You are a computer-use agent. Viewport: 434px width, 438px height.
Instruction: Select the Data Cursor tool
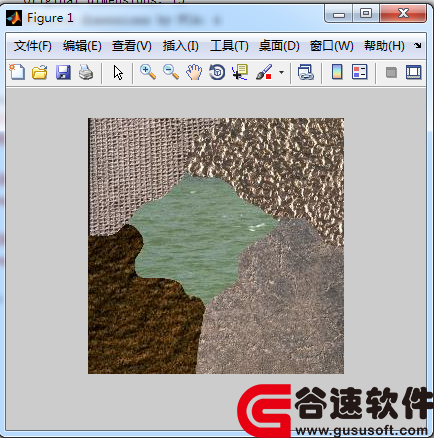(x=240, y=72)
